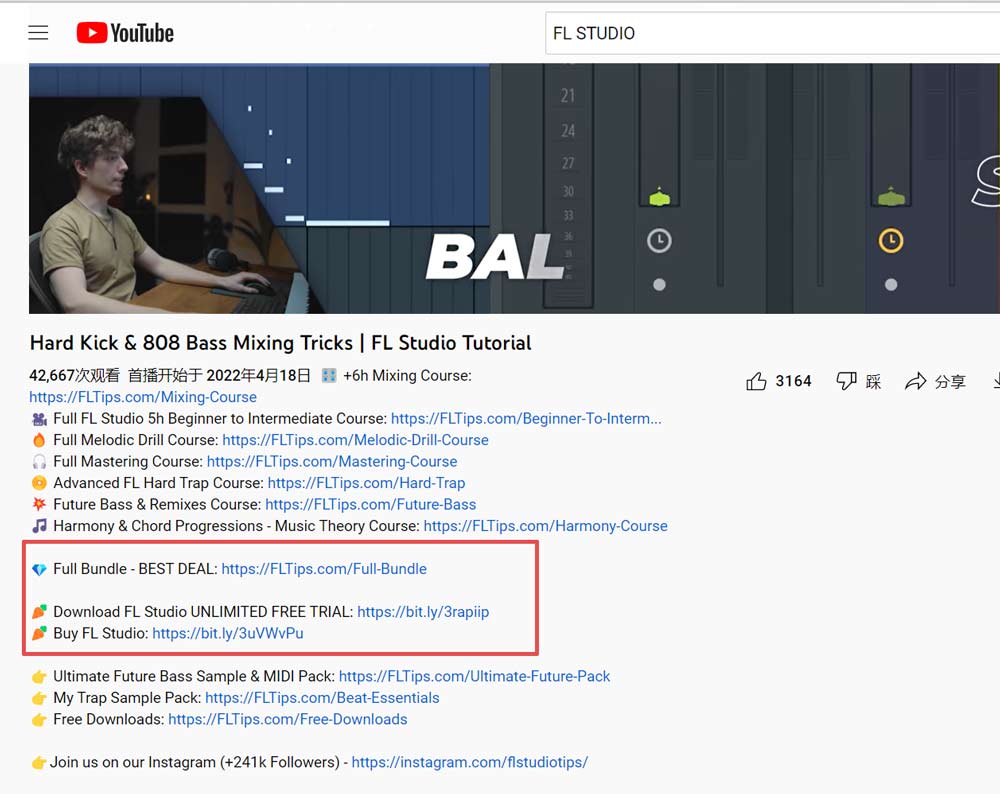Click the share arrow icon
The height and width of the screenshot is (794, 1000).
915,381
